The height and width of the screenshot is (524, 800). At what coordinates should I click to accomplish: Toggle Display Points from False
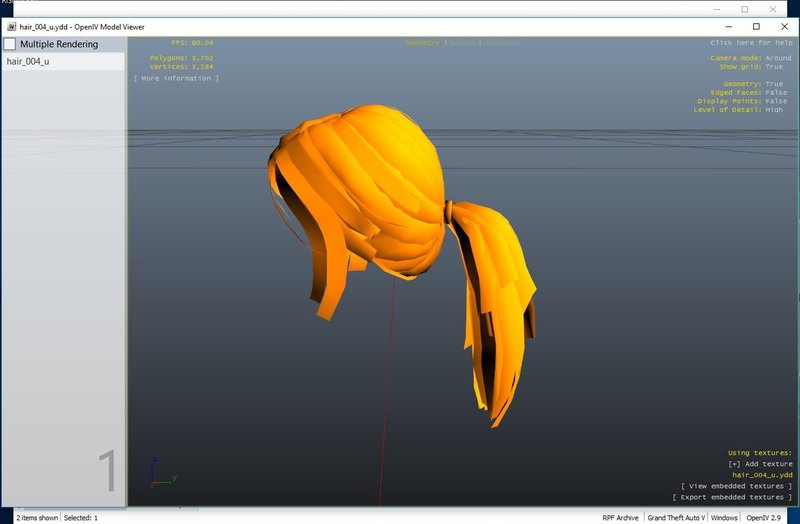776,101
